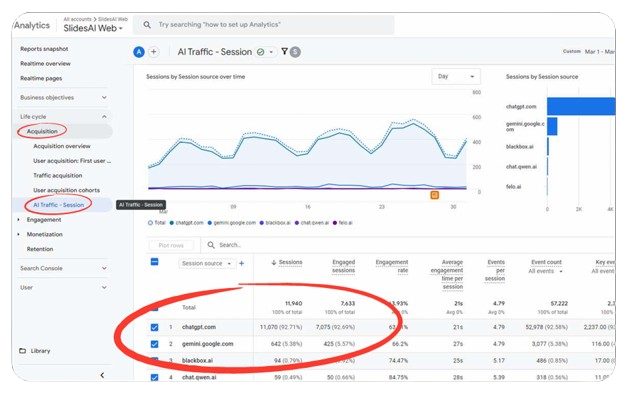
Task: Sort by the Sessions column header
Action: pos(287,262)
